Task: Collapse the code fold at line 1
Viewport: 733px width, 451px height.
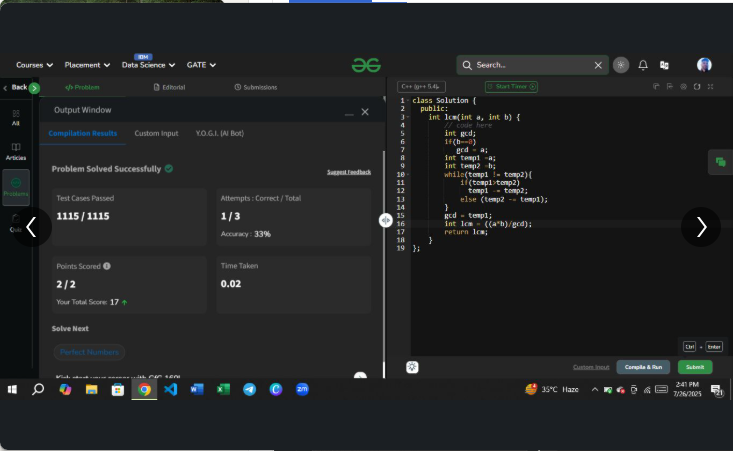Action: pyautogui.click(x=408, y=100)
